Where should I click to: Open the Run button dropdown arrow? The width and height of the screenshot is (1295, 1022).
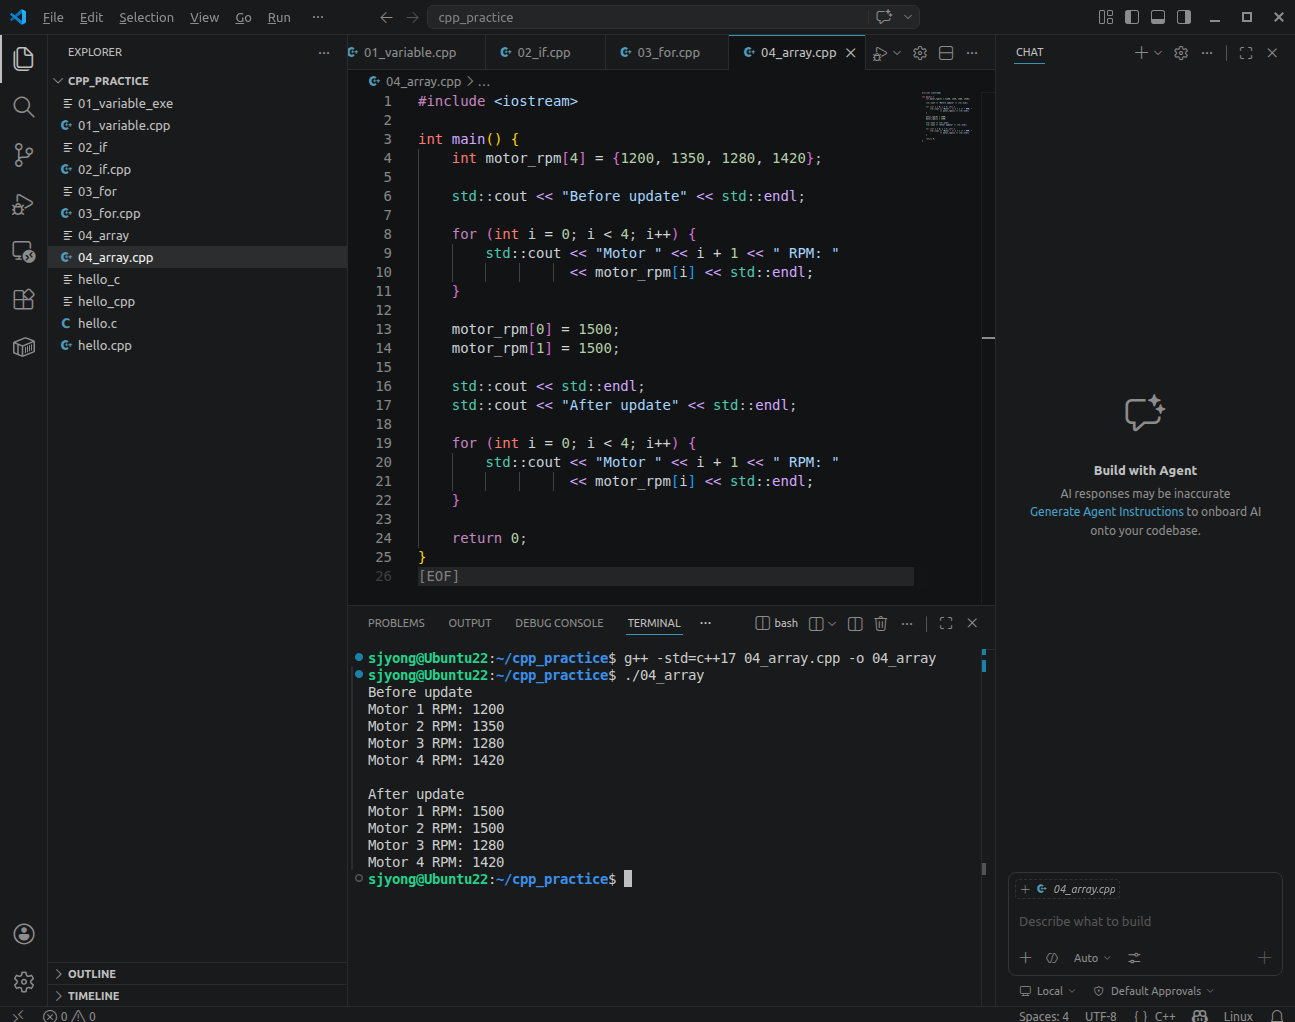897,53
